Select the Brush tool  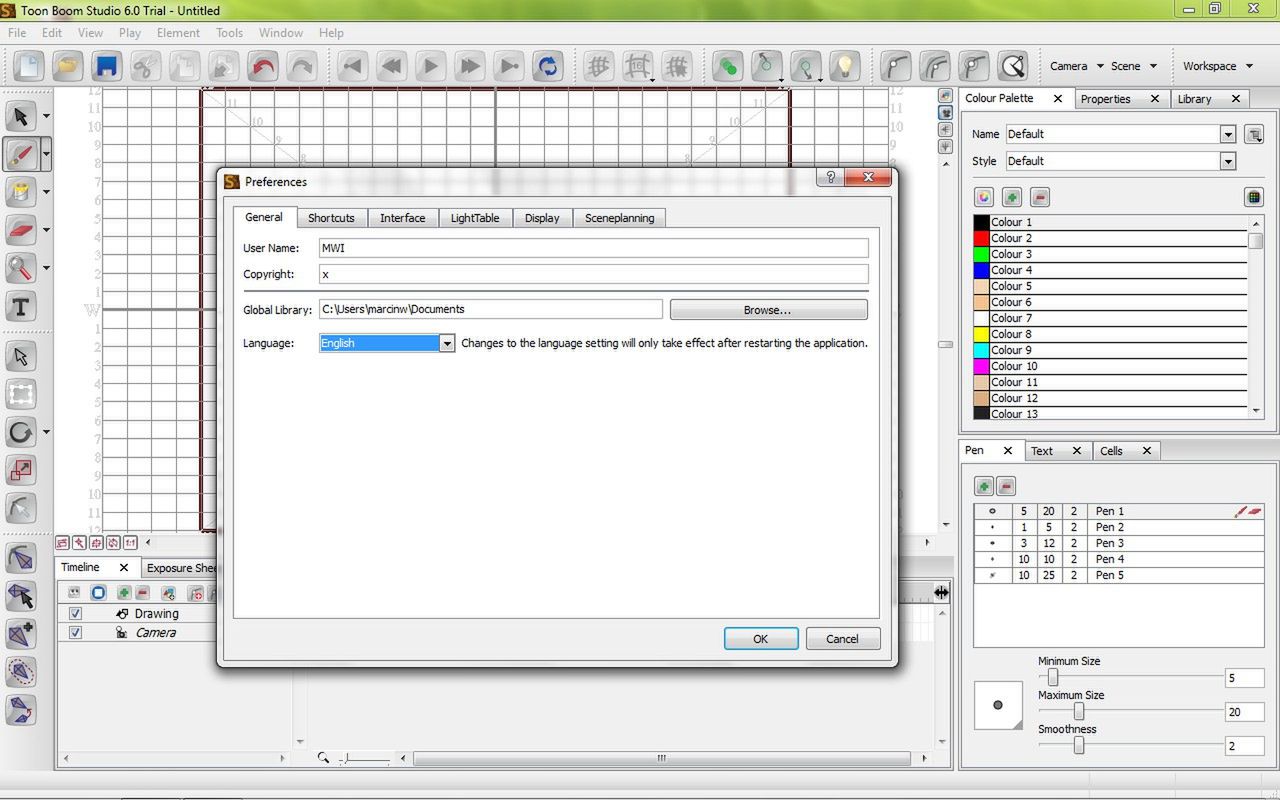pos(20,154)
